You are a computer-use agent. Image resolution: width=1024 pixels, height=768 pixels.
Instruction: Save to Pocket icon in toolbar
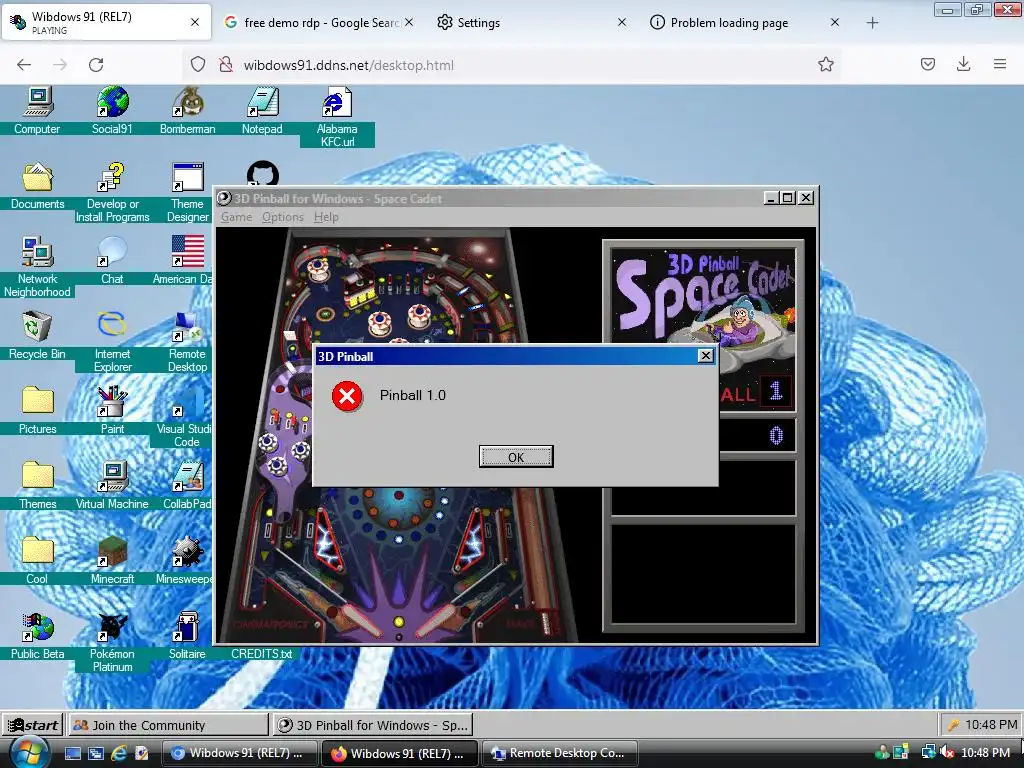(928, 64)
